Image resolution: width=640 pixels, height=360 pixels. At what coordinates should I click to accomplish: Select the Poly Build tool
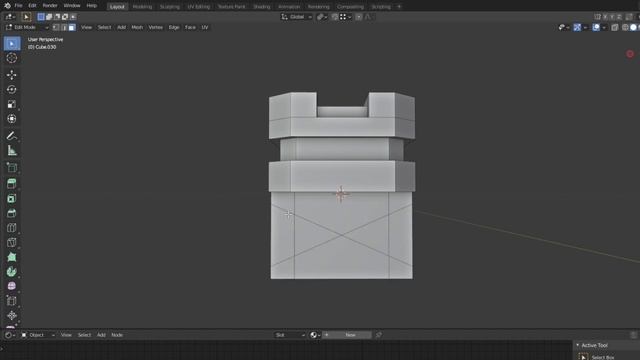click(12, 257)
